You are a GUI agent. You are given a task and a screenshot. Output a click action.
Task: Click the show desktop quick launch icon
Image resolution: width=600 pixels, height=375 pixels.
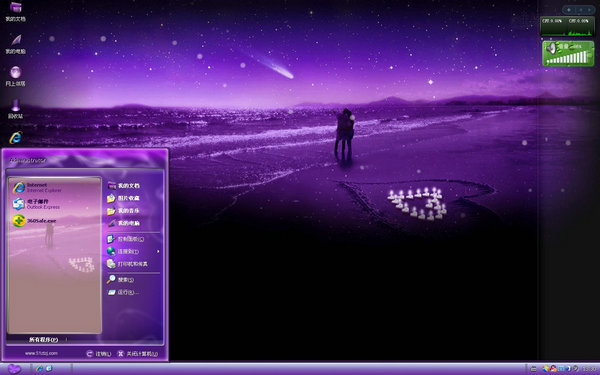tap(49, 368)
